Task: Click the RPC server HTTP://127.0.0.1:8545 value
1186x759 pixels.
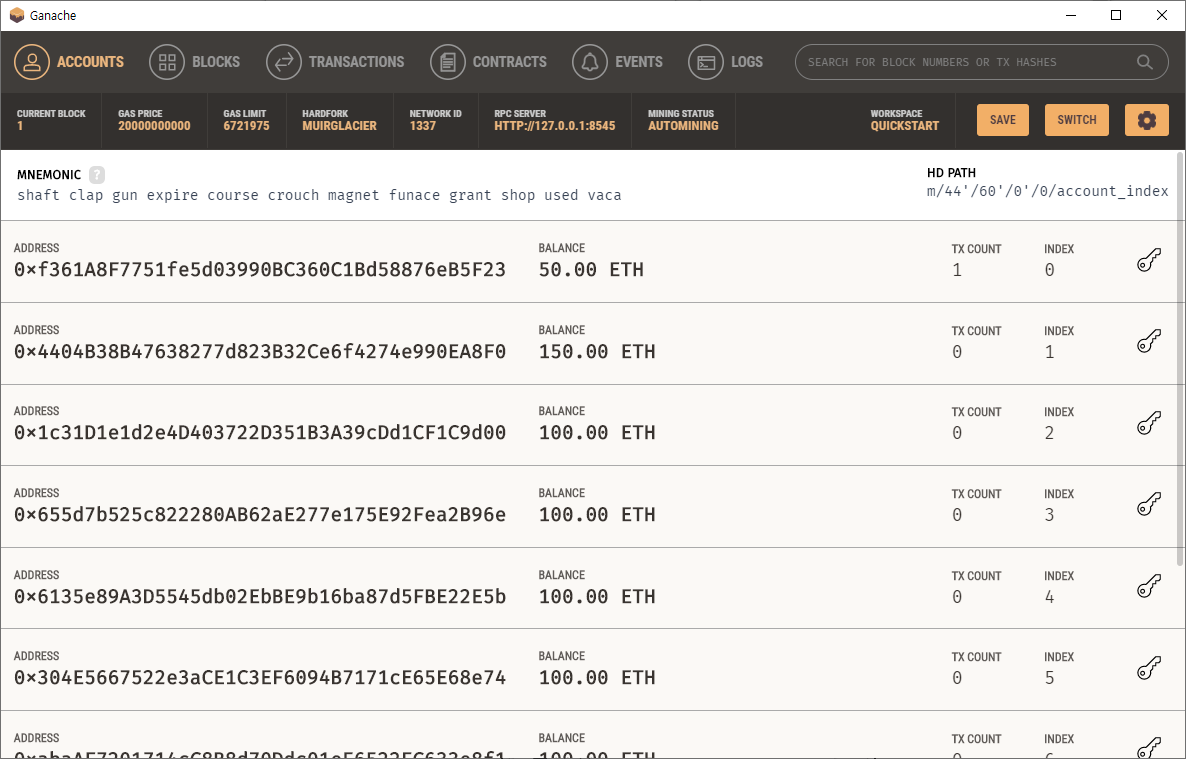Action: (554, 126)
